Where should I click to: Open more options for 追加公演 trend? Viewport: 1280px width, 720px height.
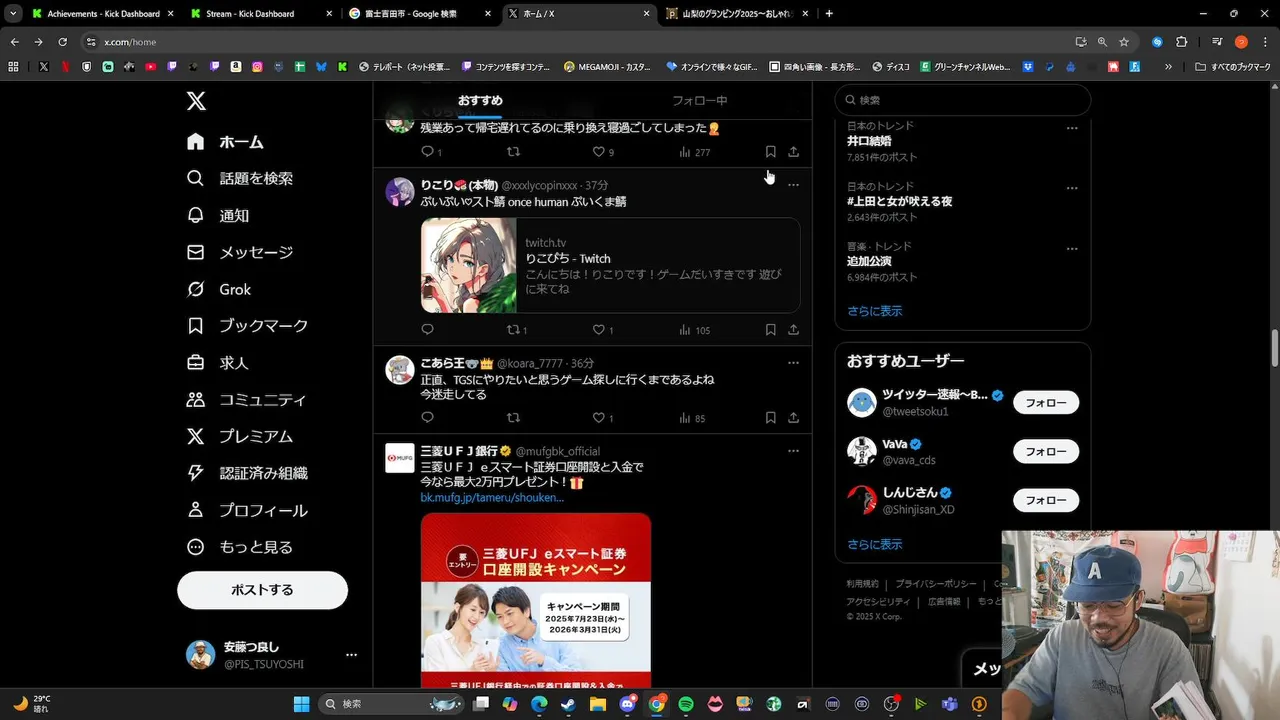click(1072, 248)
